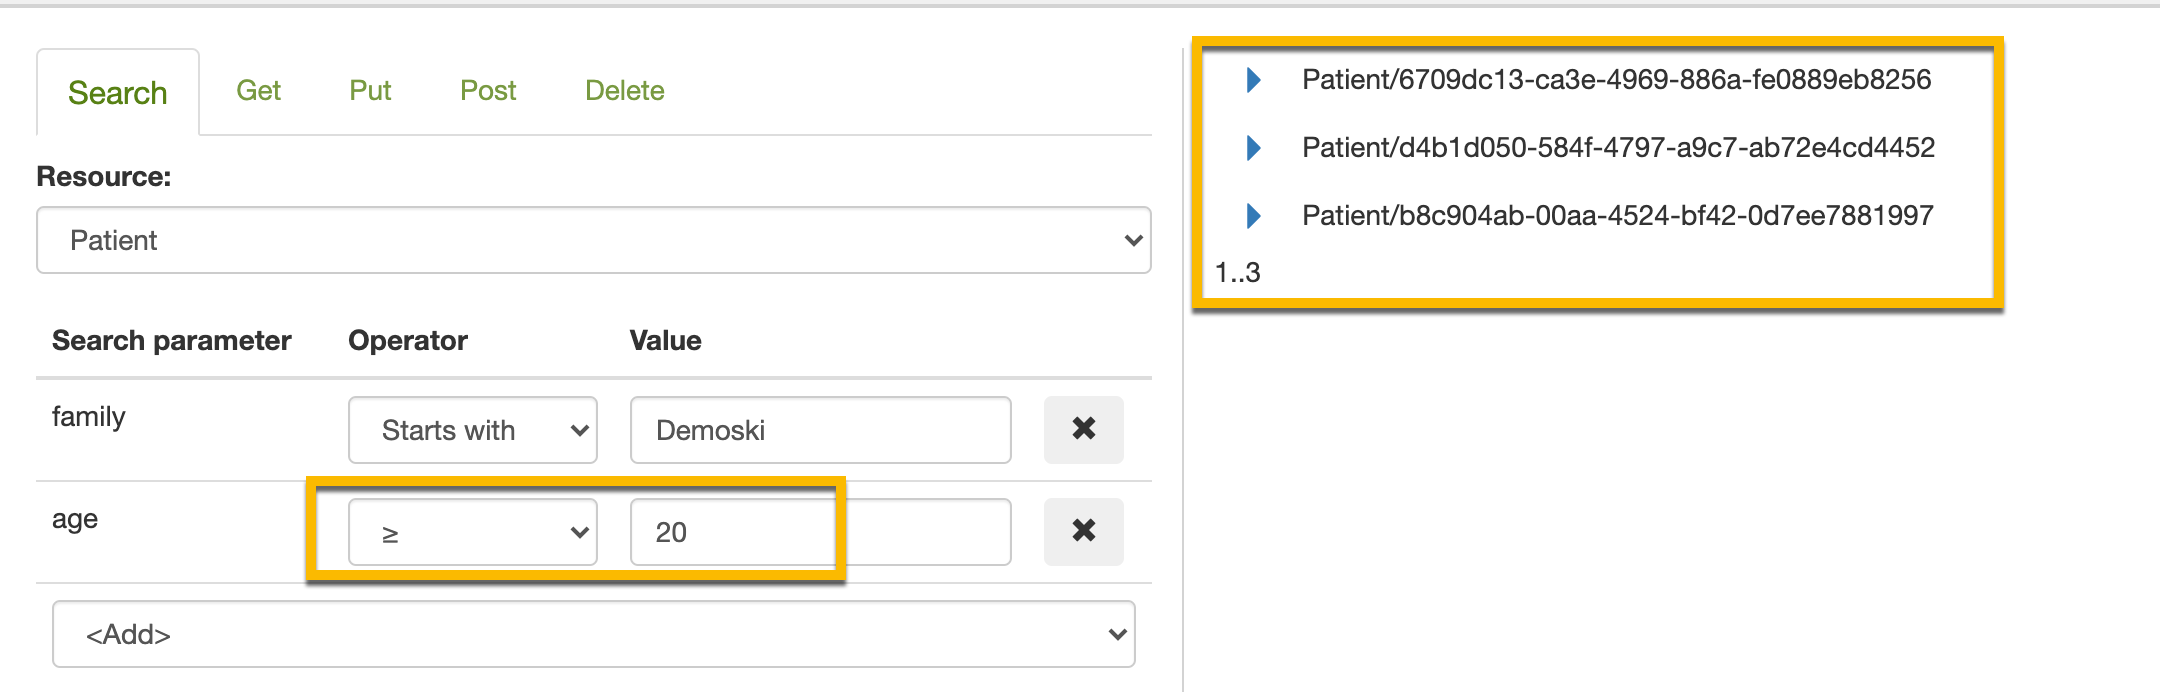Open Patient/b8c904ab-00aa-4524-bf42-0d7ee7881997 result

tap(1617, 216)
